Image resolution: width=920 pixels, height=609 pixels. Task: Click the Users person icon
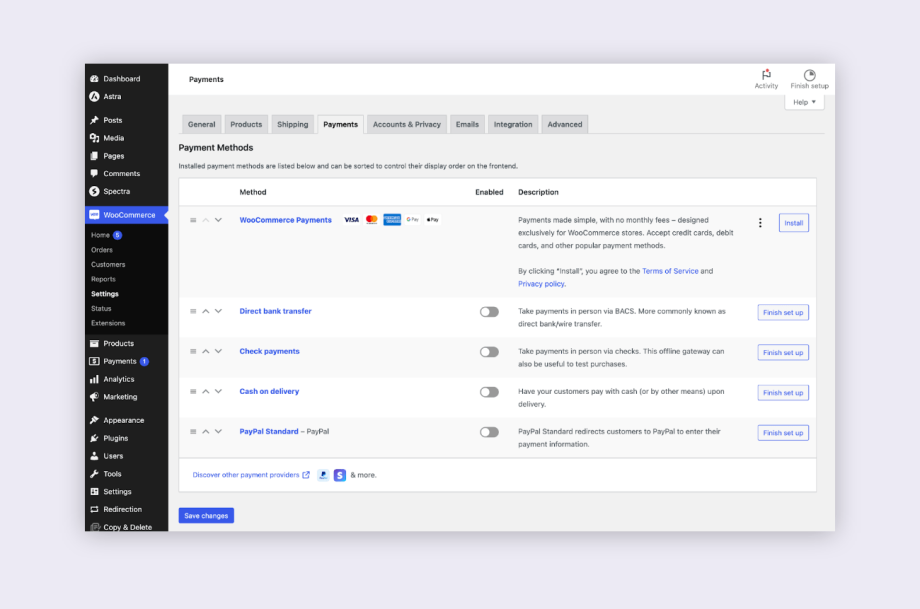click(94, 456)
